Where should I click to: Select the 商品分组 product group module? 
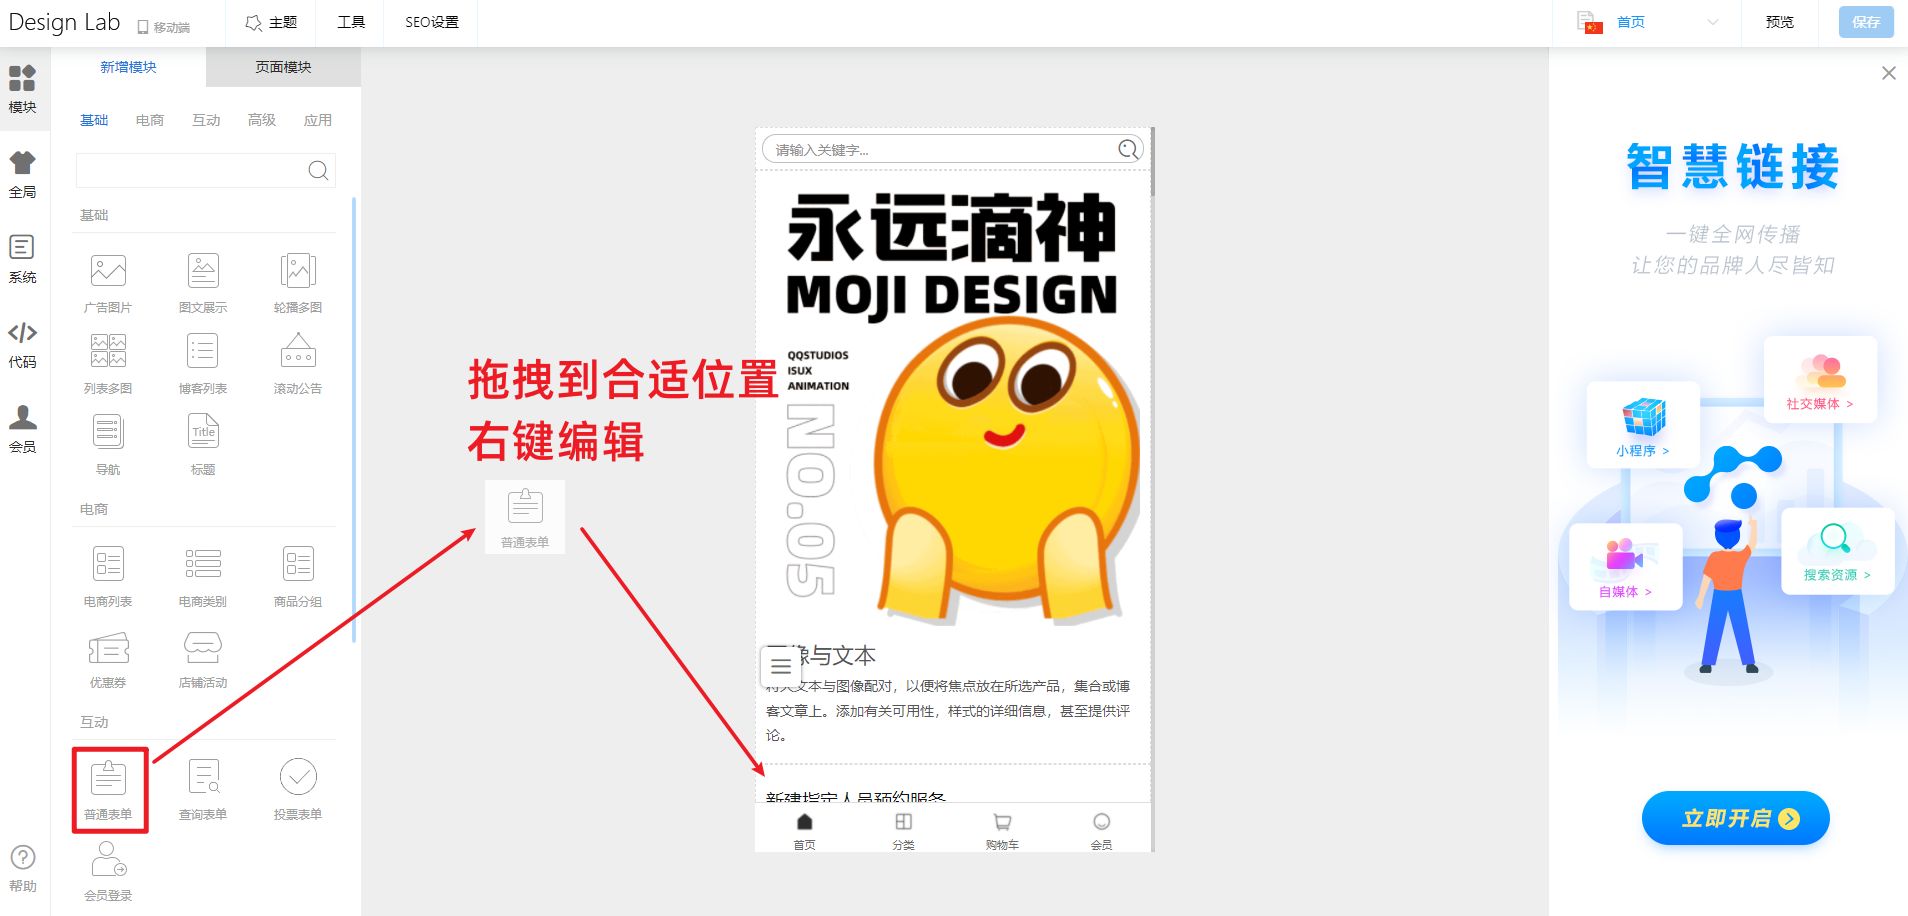[298, 578]
